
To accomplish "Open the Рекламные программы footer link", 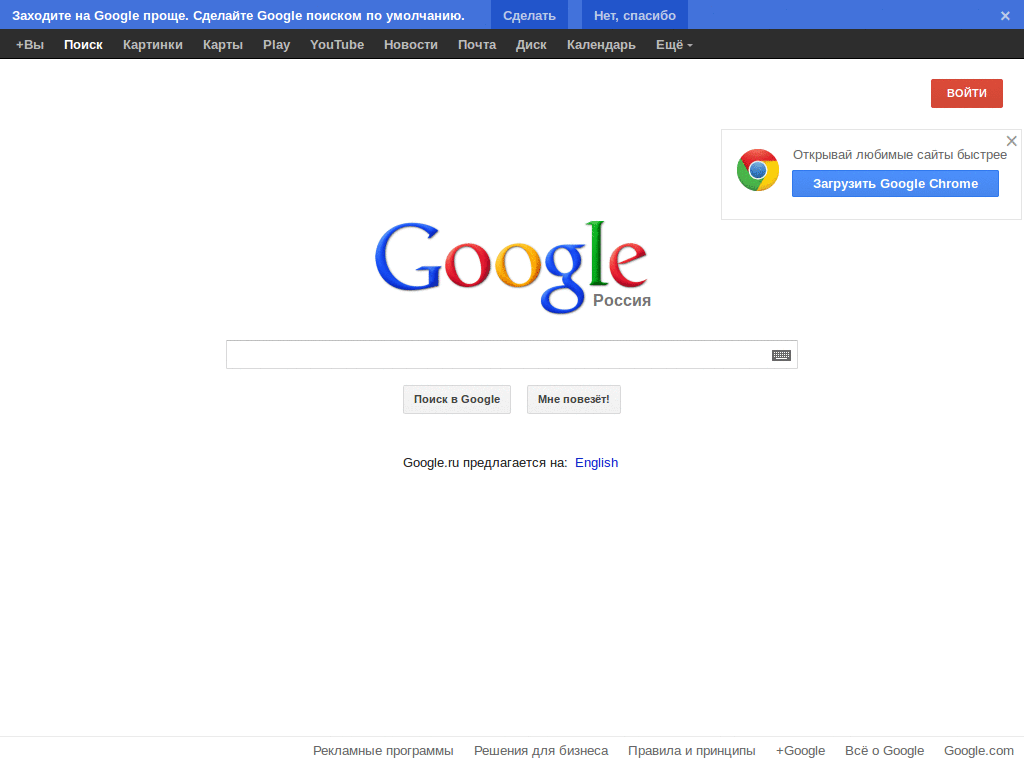I will click(383, 751).
